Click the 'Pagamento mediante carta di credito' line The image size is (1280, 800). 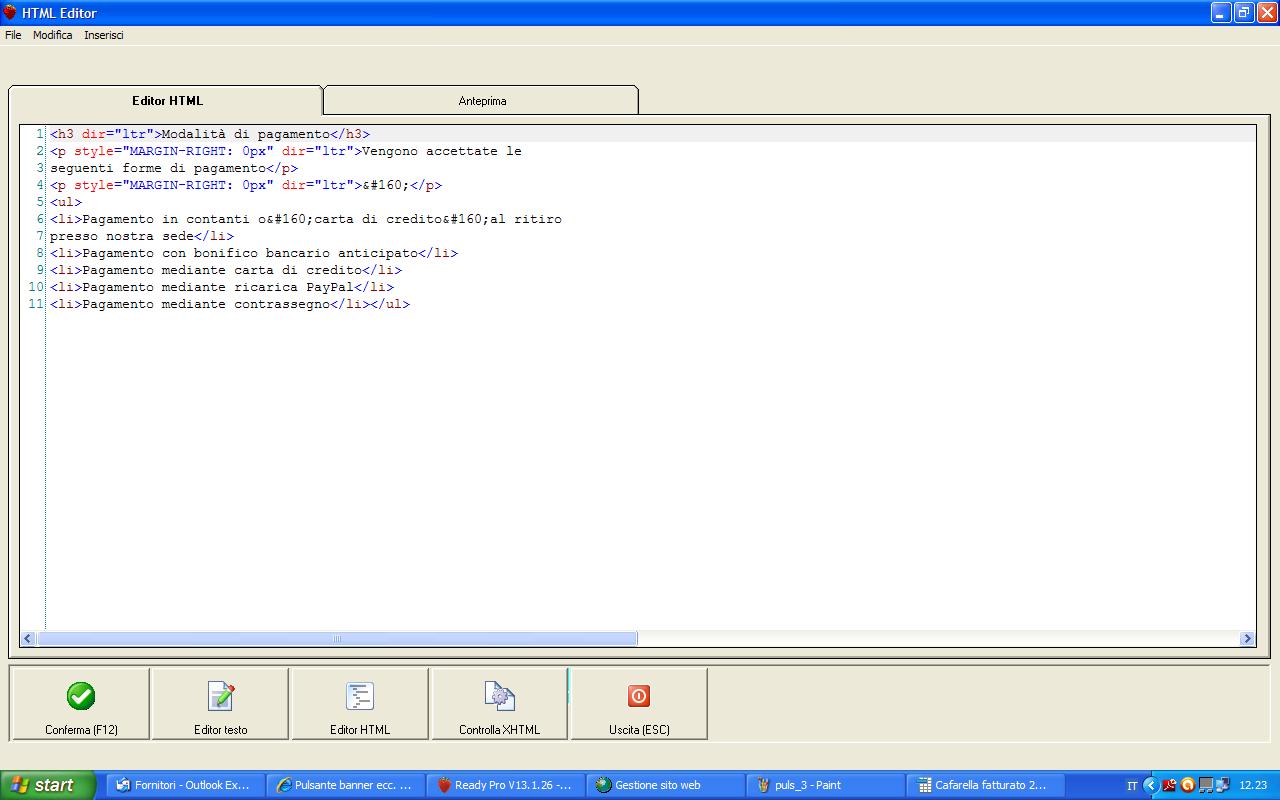click(x=226, y=270)
